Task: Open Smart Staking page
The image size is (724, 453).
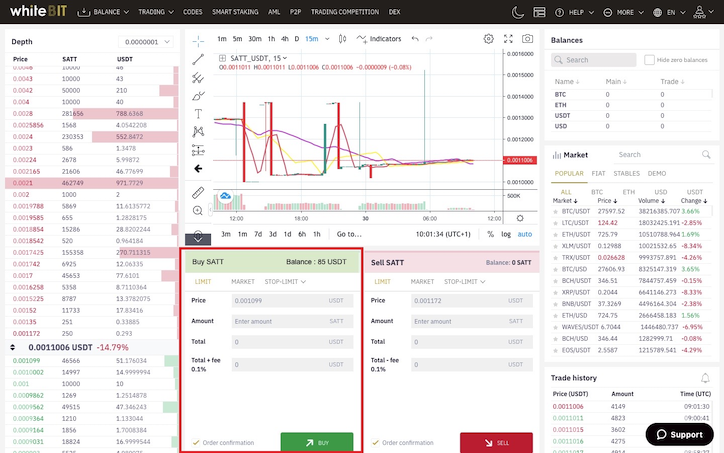Action: coord(235,12)
